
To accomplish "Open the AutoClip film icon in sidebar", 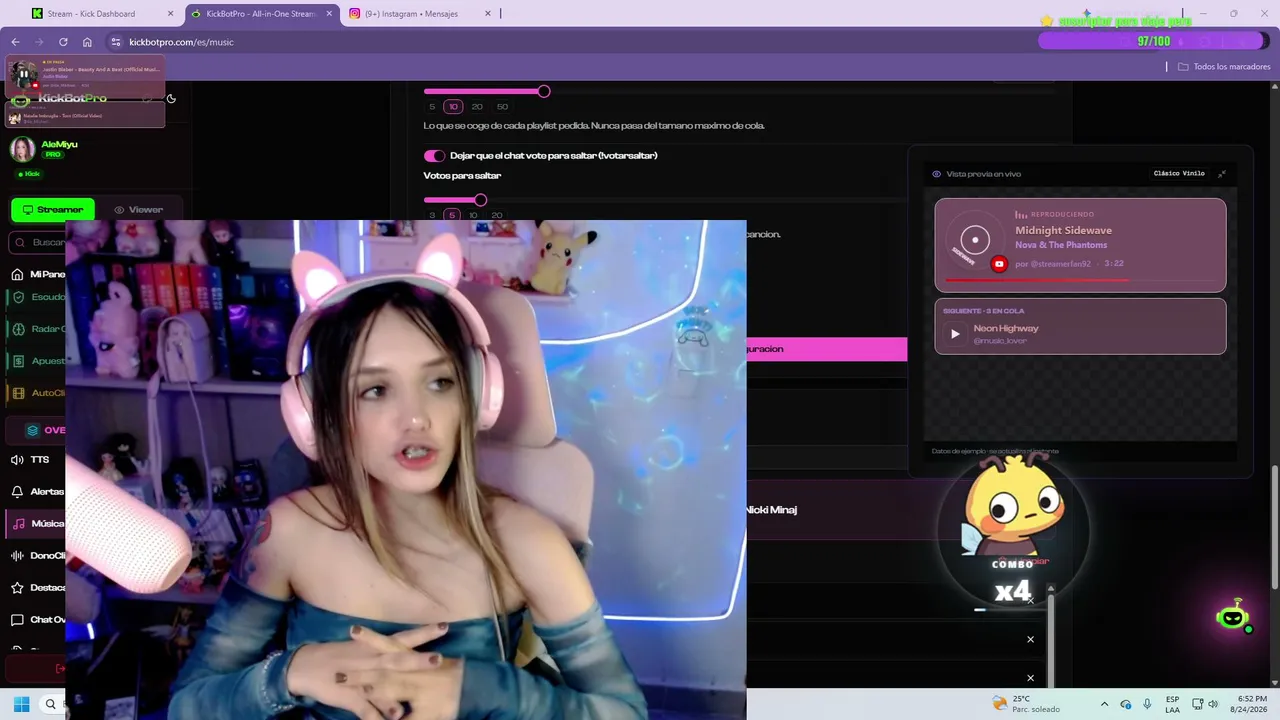I will (17, 393).
